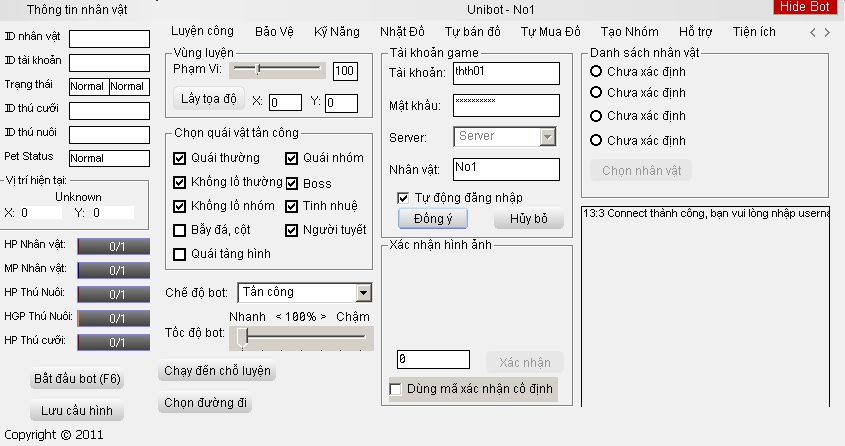Select second Chưa xác định radio option
Image resolution: width=845 pixels, height=446 pixels.
point(595,92)
